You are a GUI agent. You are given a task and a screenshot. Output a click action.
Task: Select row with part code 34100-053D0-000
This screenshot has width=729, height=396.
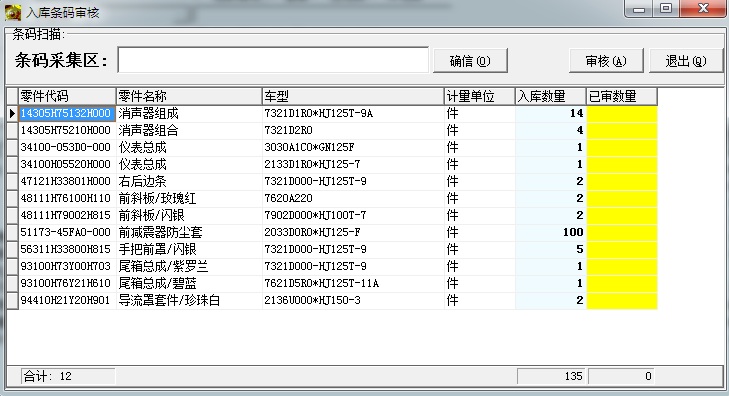point(332,147)
